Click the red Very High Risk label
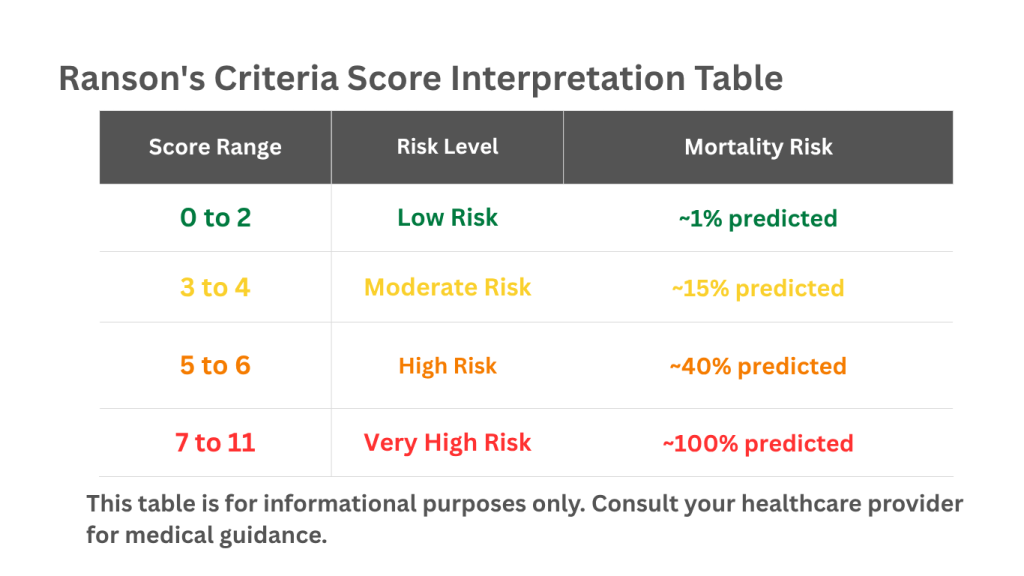1024x576 pixels. coord(447,443)
